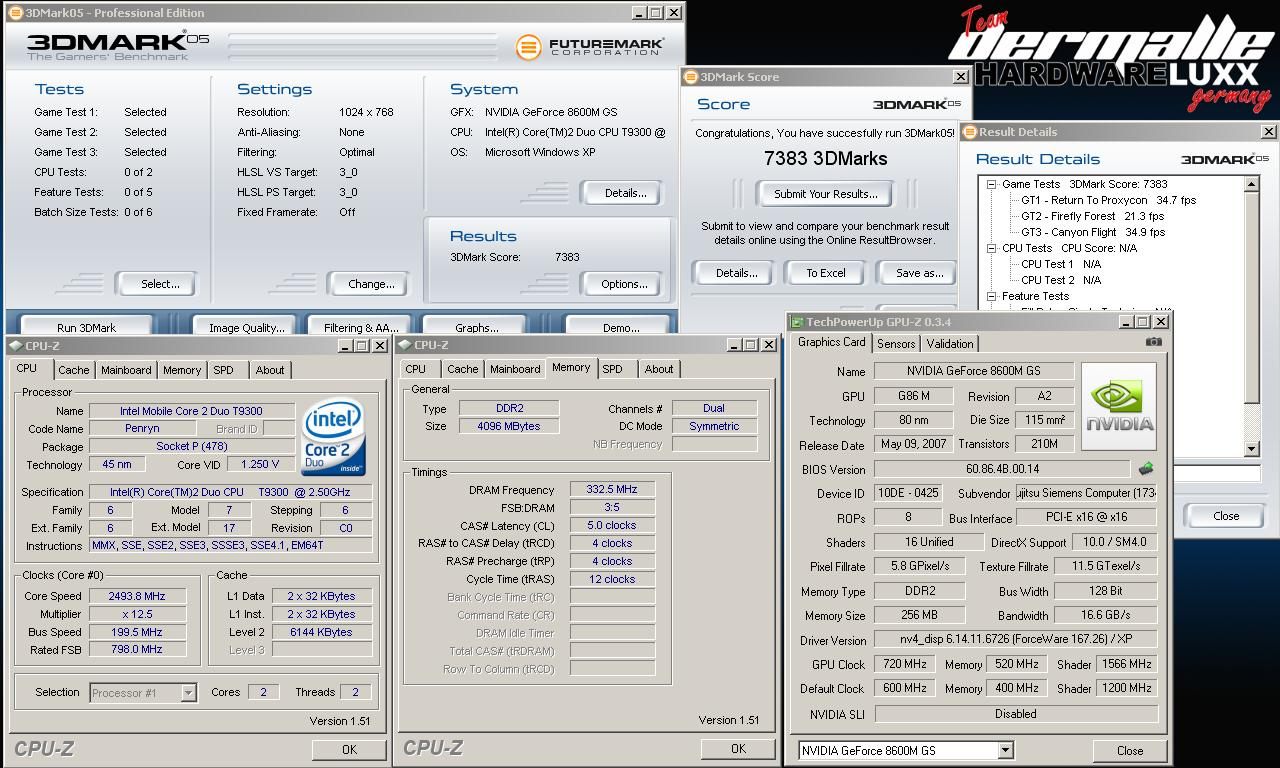
Task: Click the Image Quality... button
Action: [246, 327]
